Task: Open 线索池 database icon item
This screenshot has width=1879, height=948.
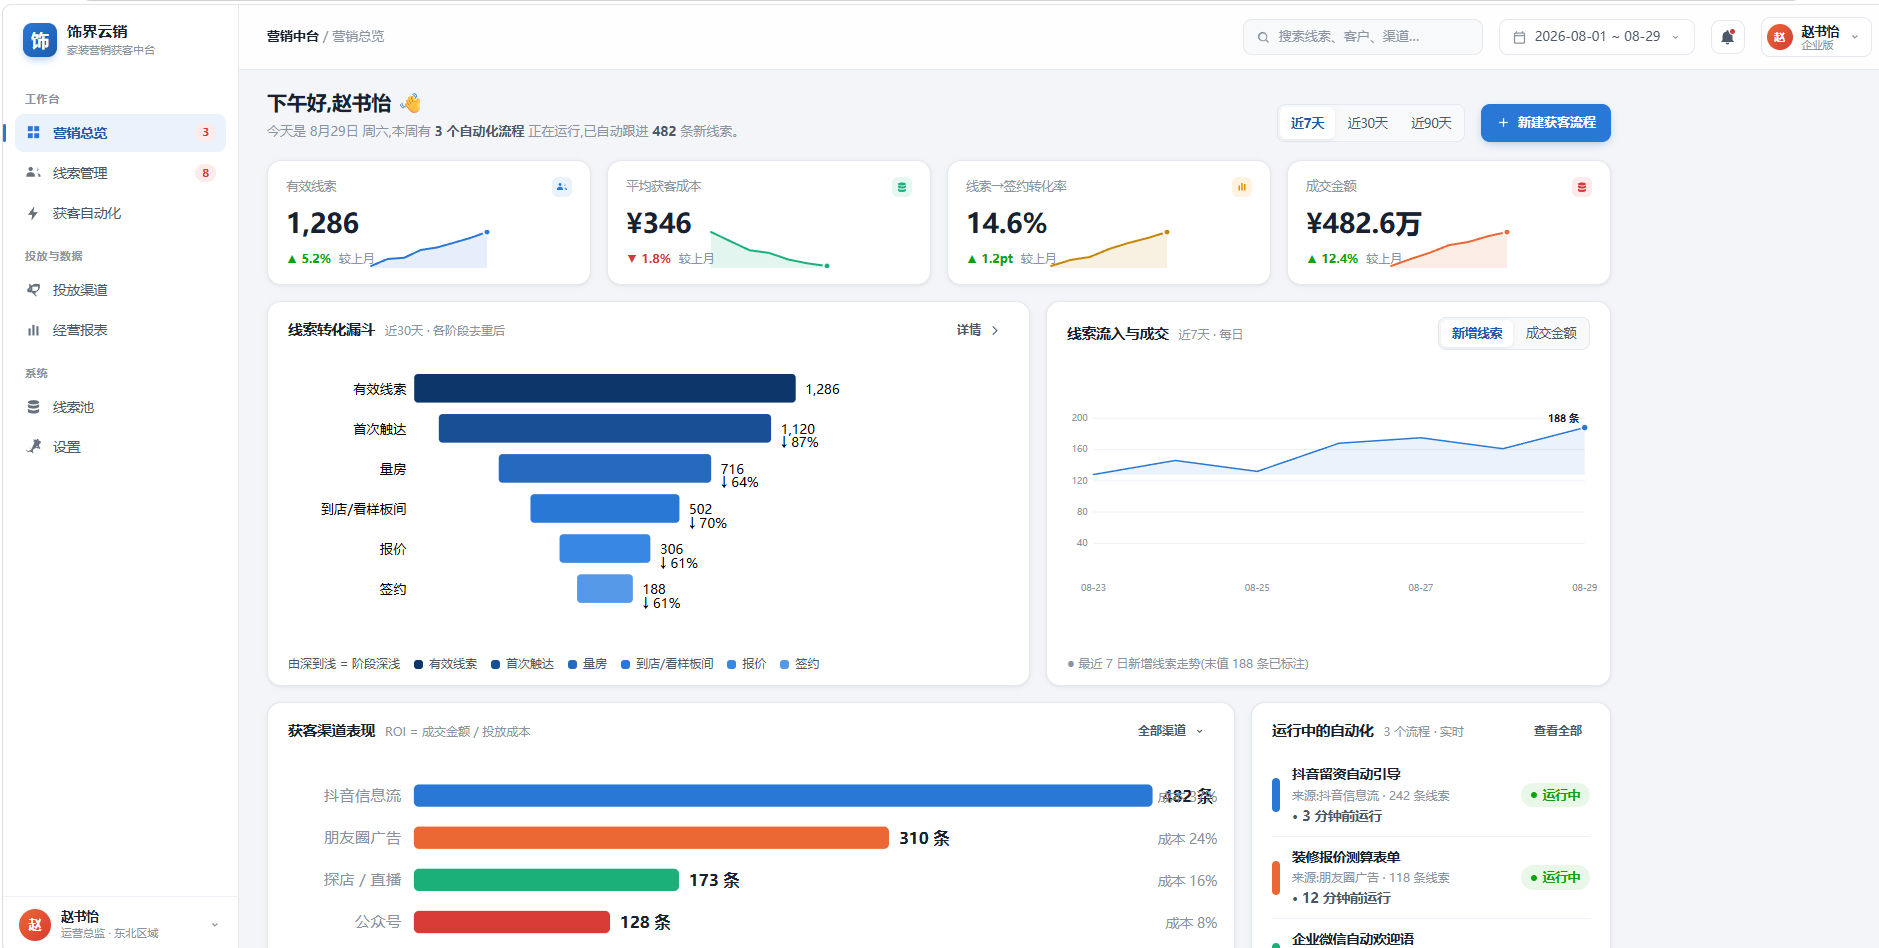Action: pos(120,407)
